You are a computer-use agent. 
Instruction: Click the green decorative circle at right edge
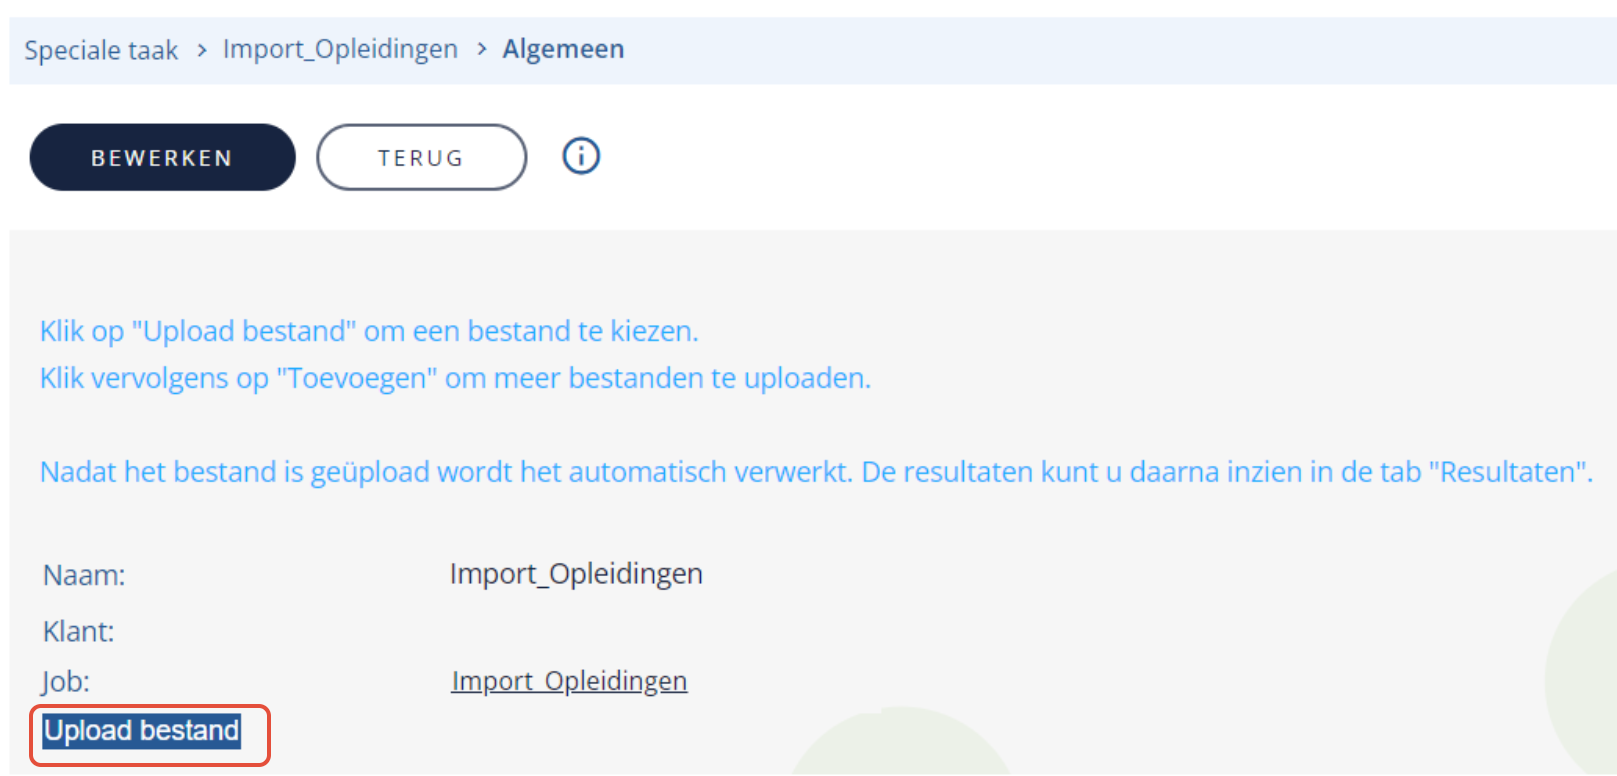(x=1584, y=680)
